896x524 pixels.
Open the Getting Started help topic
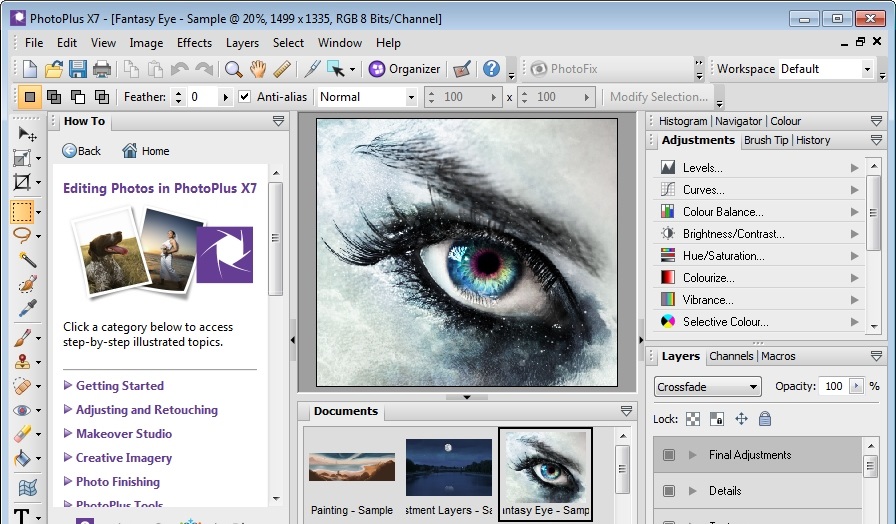[x=119, y=386]
